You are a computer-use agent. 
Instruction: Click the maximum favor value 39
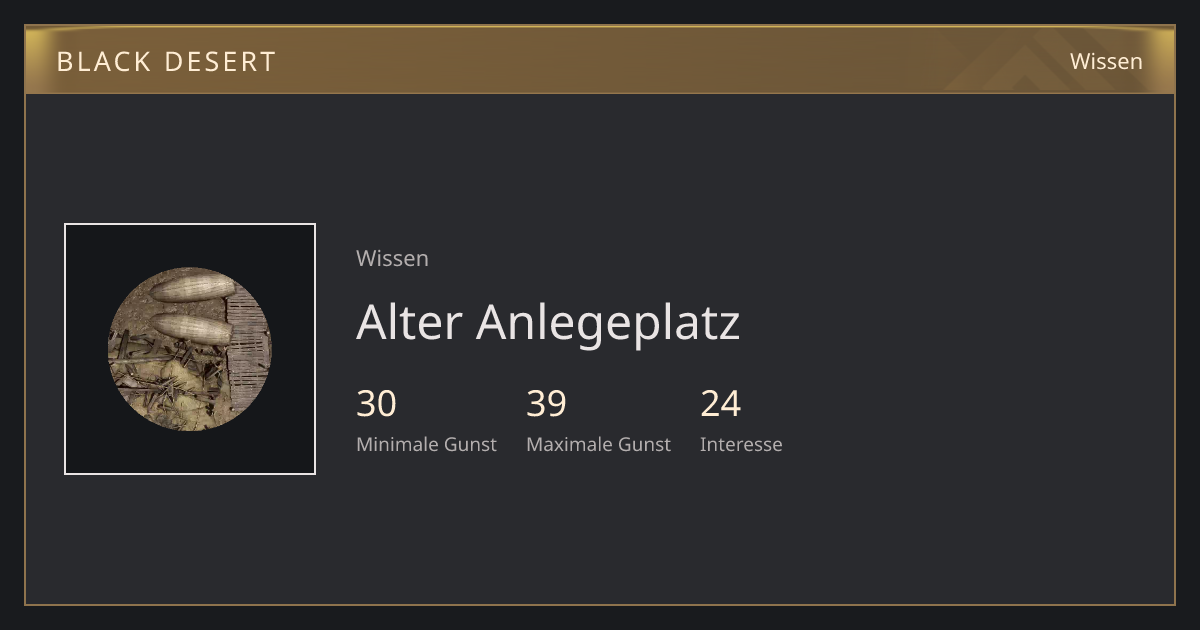tap(547, 404)
